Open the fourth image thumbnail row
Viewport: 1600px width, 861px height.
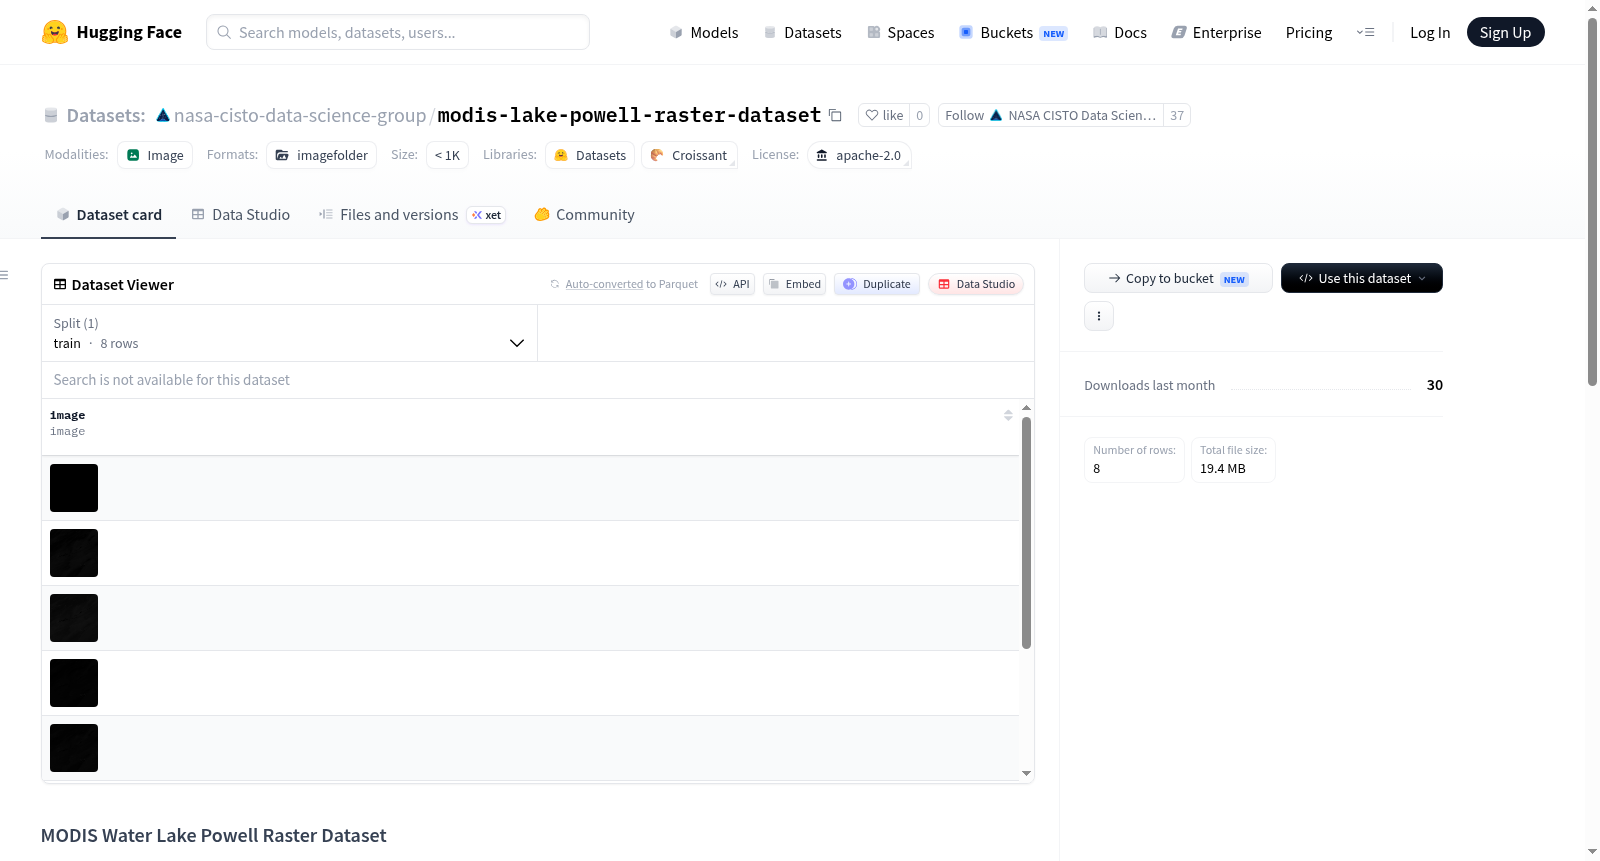74,683
